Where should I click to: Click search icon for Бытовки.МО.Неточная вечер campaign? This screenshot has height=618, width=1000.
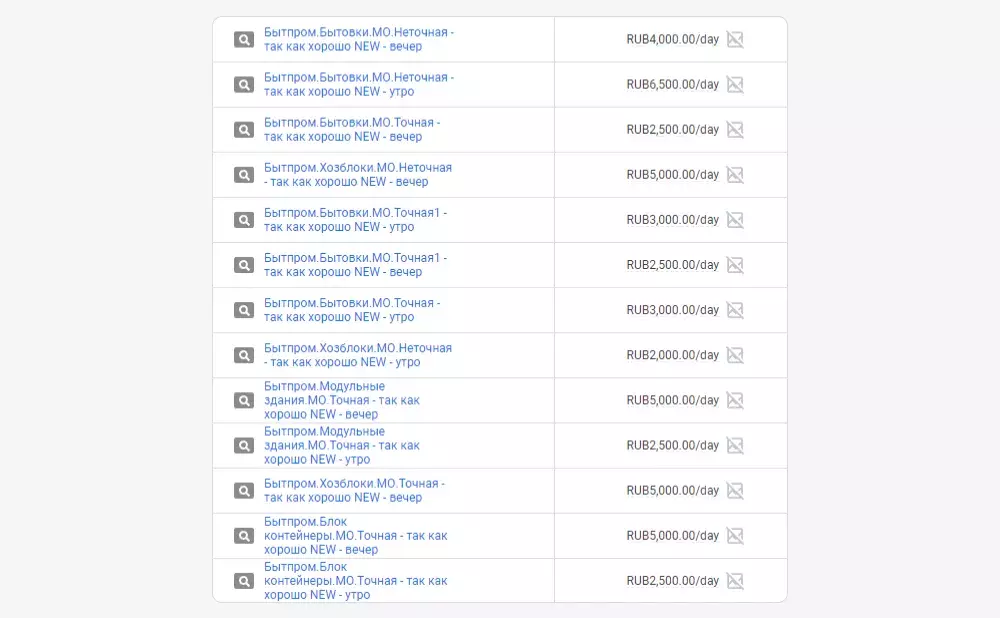point(244,40)
